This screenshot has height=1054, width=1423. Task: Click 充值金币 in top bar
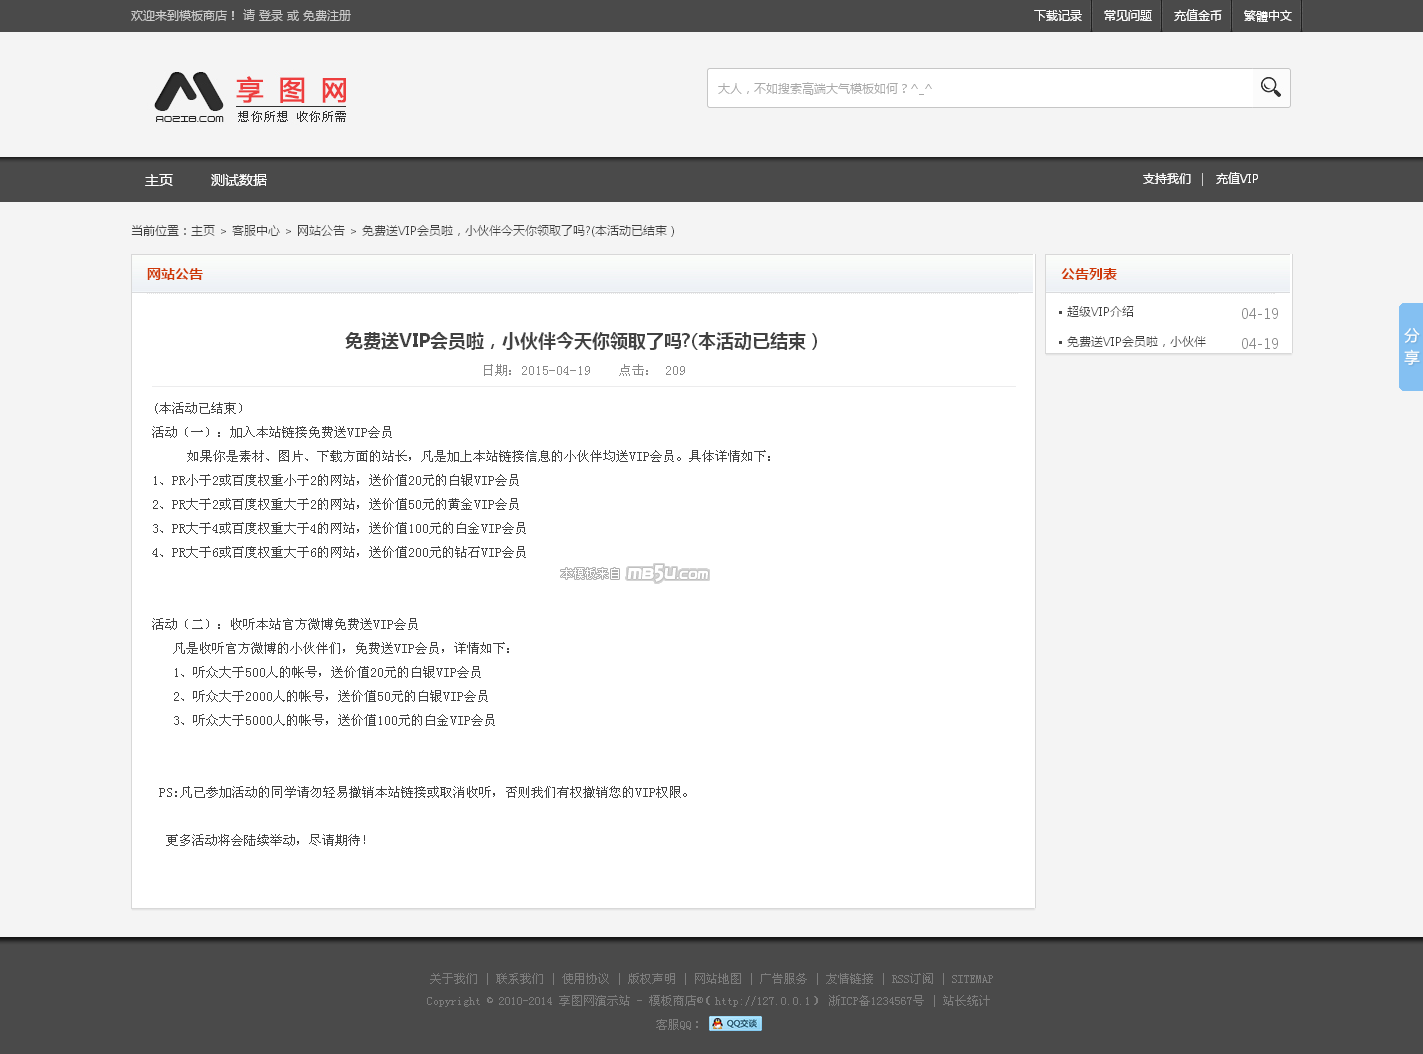coord(1197,16)
